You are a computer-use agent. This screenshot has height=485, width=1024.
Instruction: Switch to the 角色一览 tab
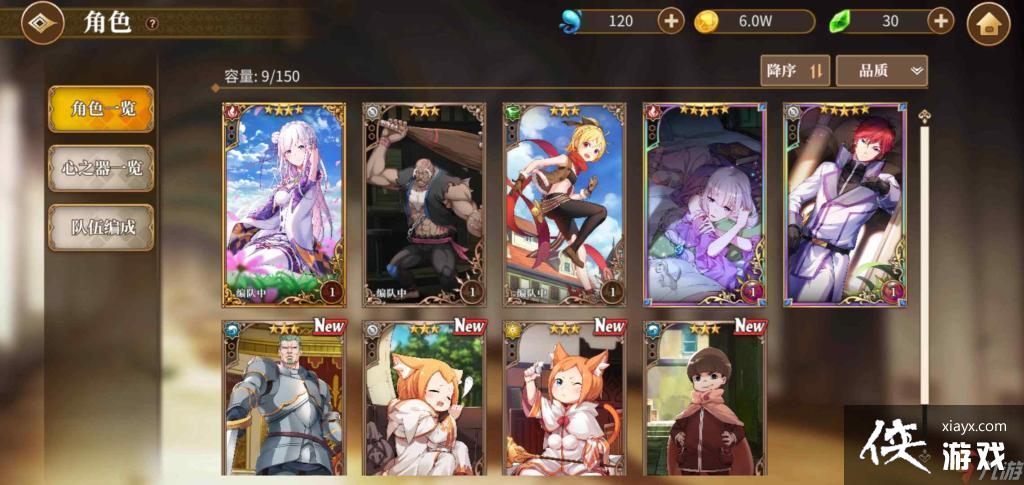[x=101, y=109]
